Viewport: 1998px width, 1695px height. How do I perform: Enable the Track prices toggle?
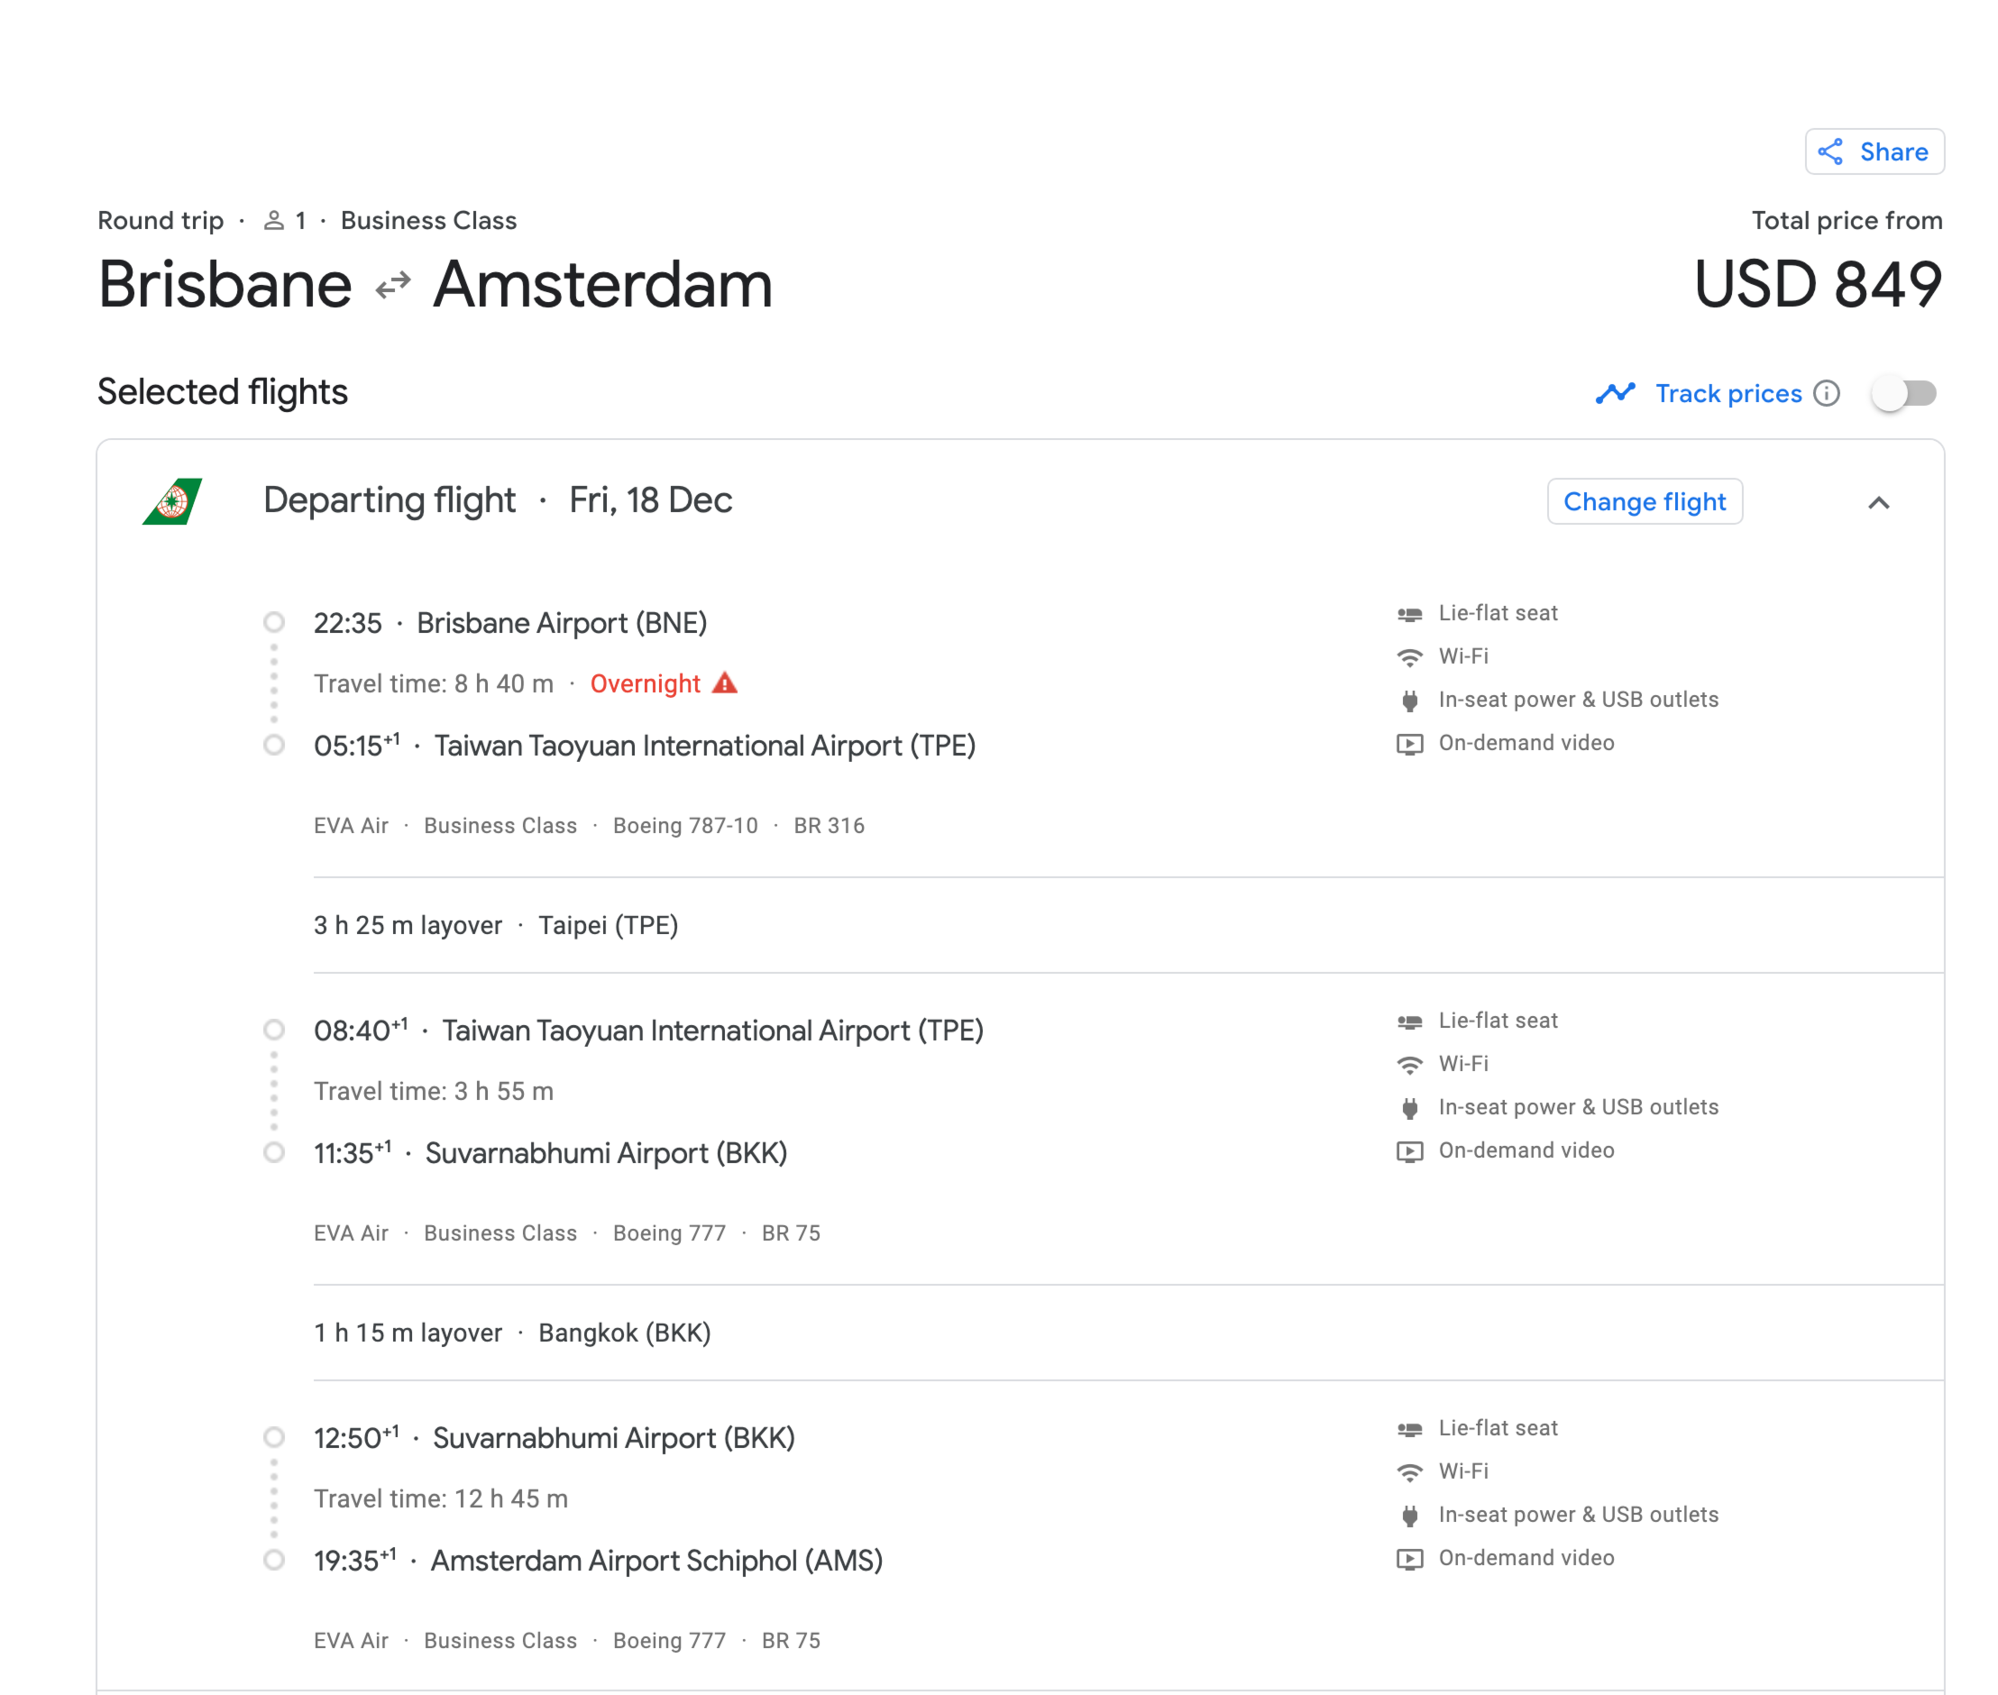pos(1904,393)
